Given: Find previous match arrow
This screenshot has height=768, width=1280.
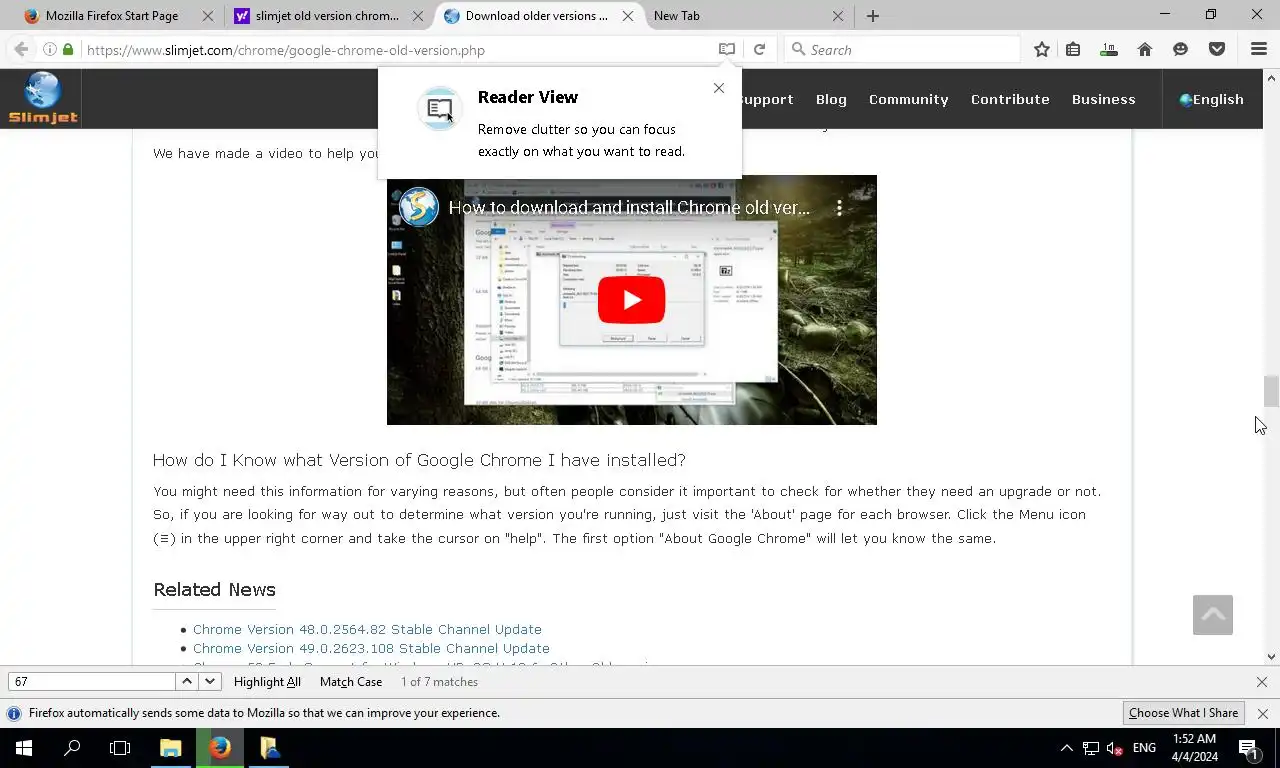Looking at the screenshot, I should [x=186, y=681].
